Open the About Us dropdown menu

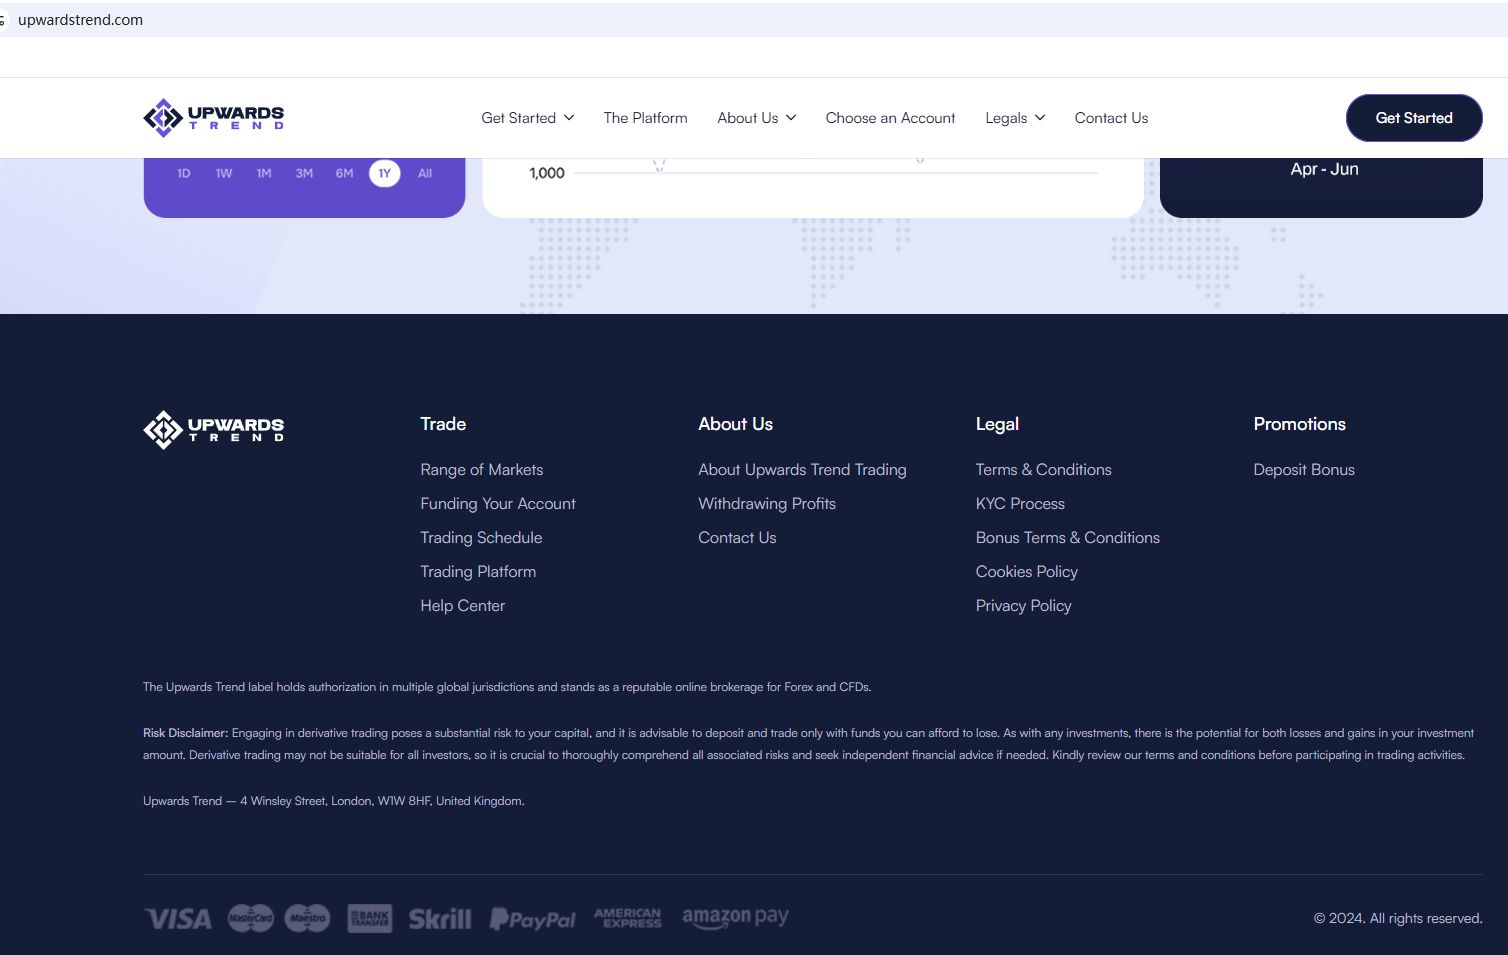point(756,118)
